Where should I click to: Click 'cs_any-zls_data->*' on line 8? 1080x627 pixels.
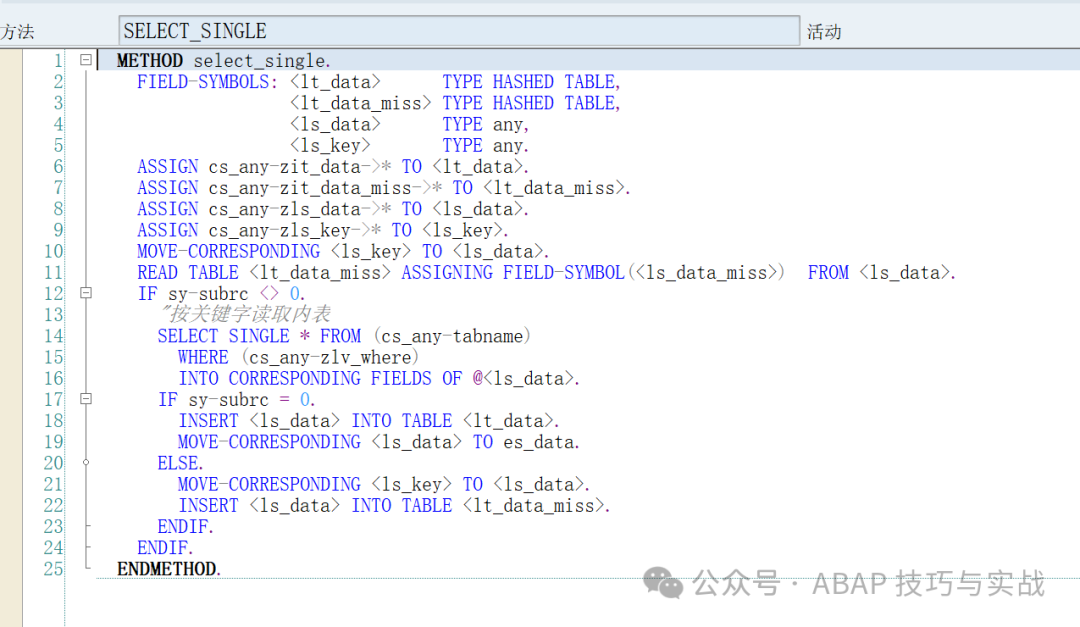300,209
